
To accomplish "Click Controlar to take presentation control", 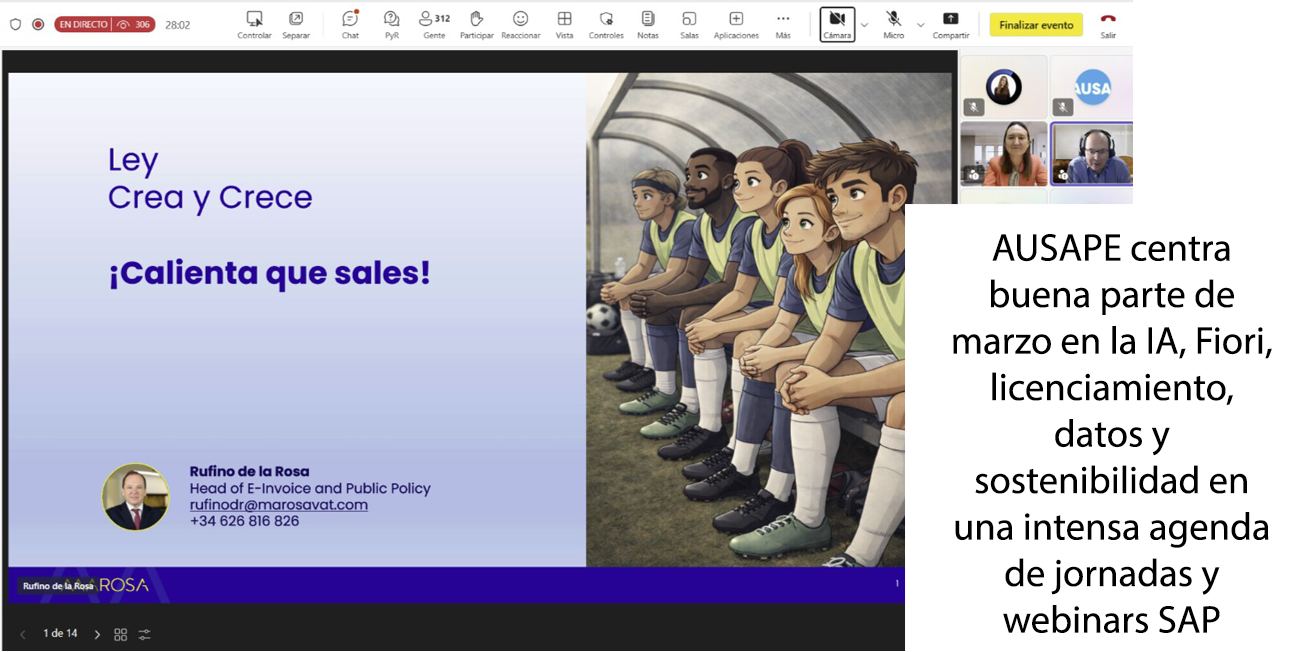I will tap(254, 24).
